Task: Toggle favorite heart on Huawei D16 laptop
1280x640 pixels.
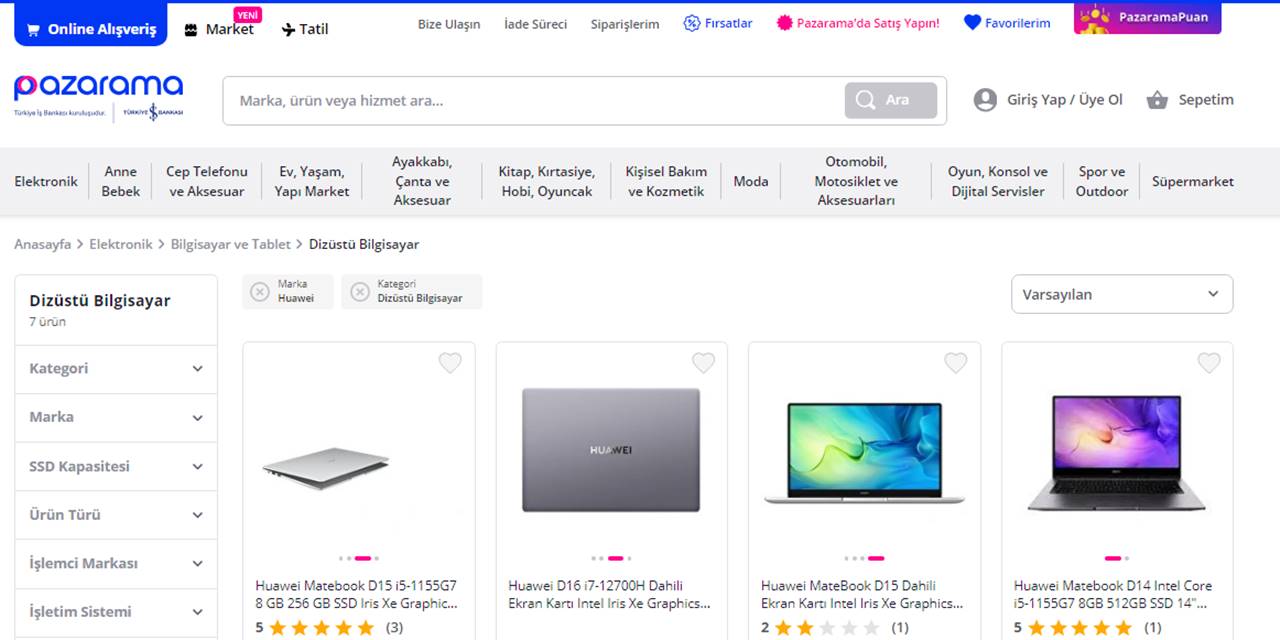Action: (703, 363)
